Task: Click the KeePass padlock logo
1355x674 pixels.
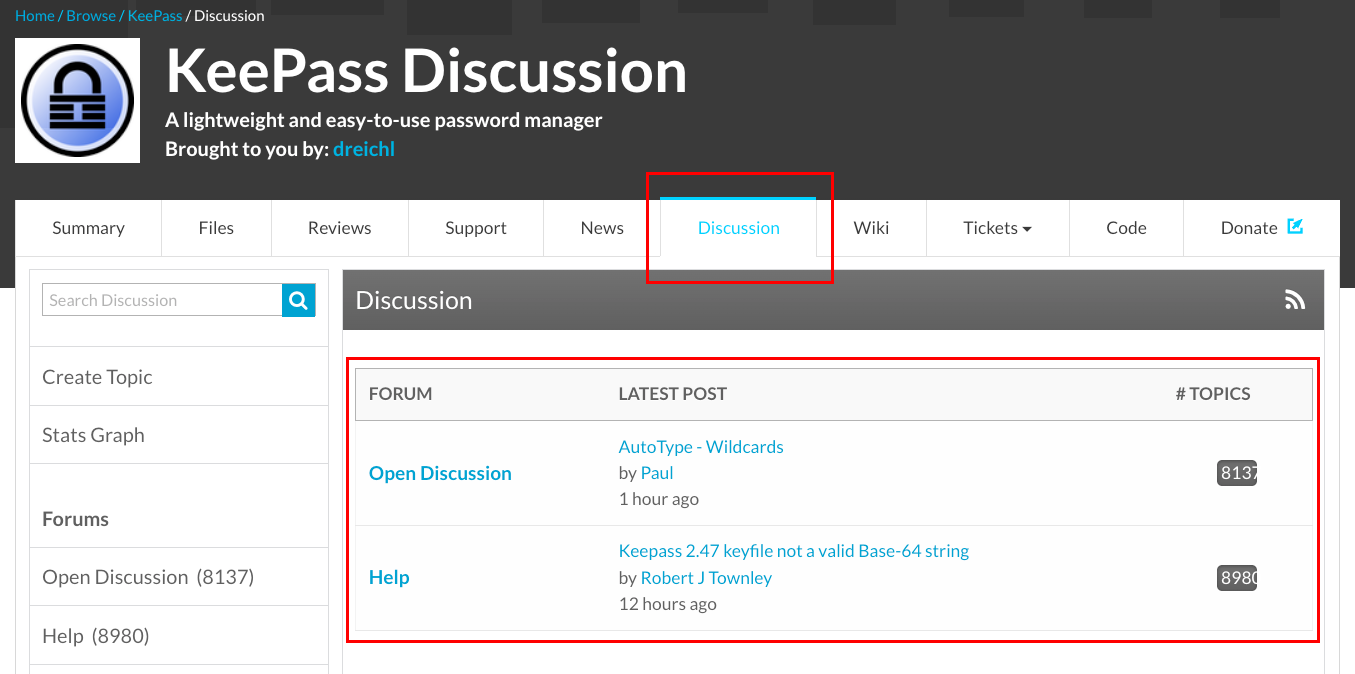Action: click(77, 101)
